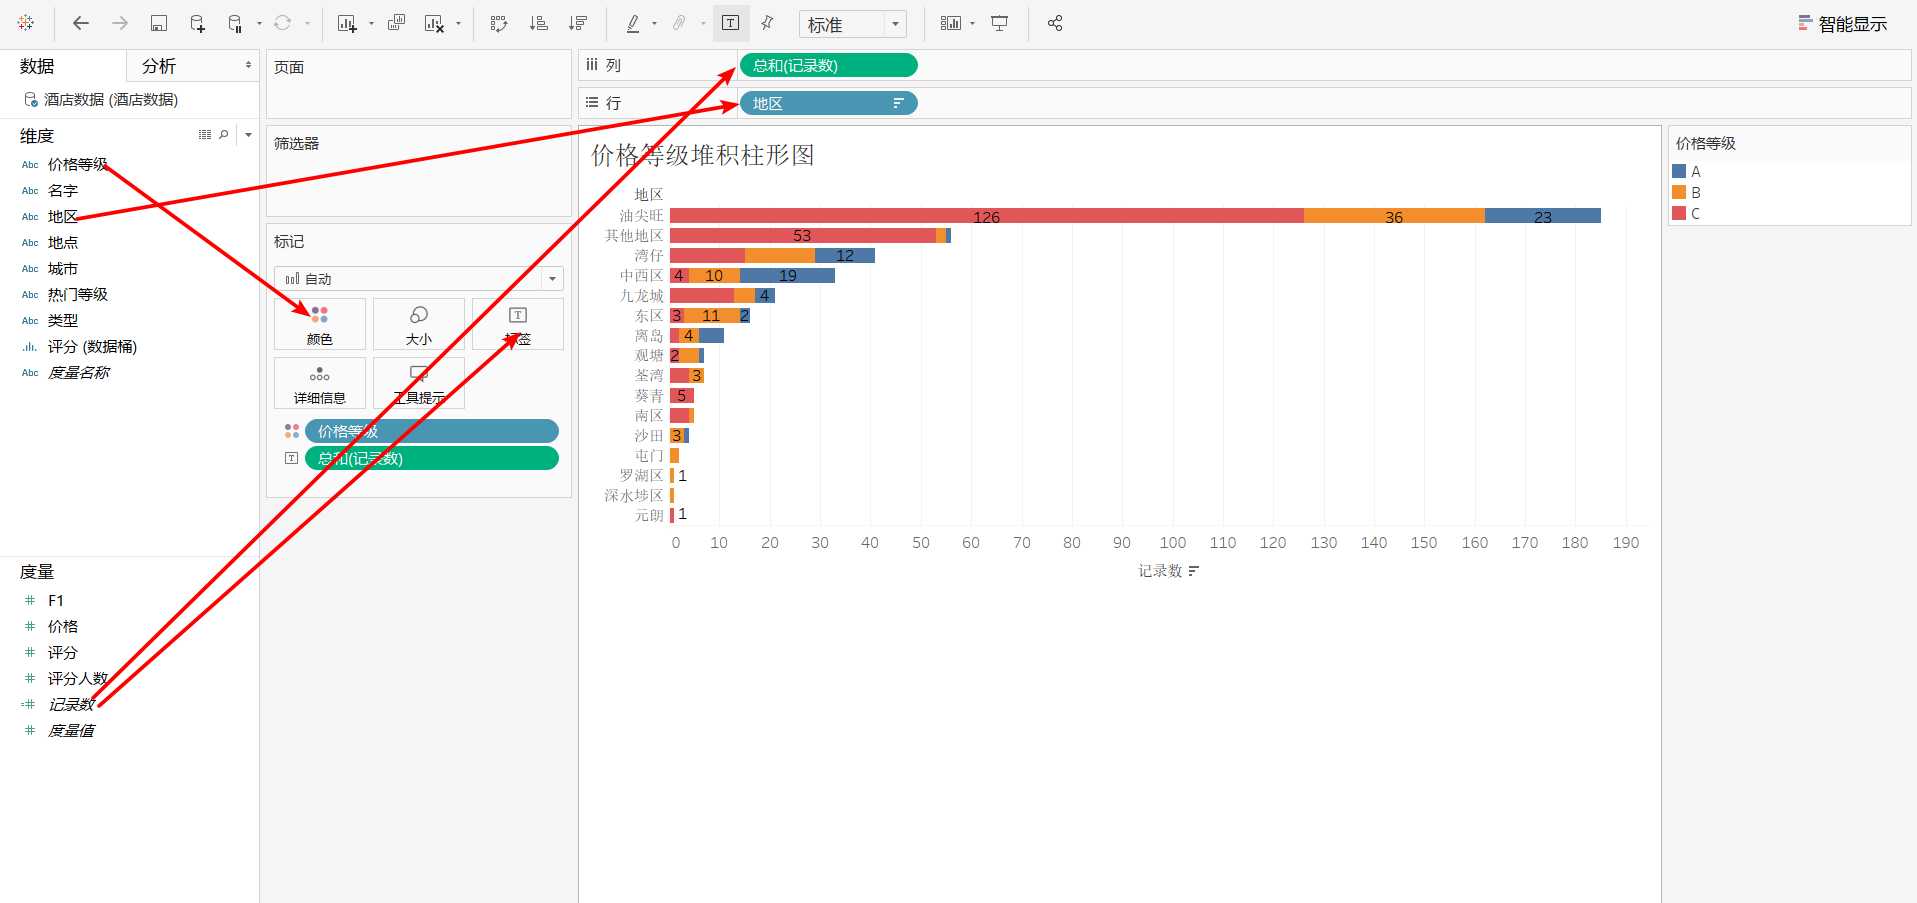Select legend color swatch A
The height and width of the screenshot is (903, 1917).
(x=1680, y=171)
